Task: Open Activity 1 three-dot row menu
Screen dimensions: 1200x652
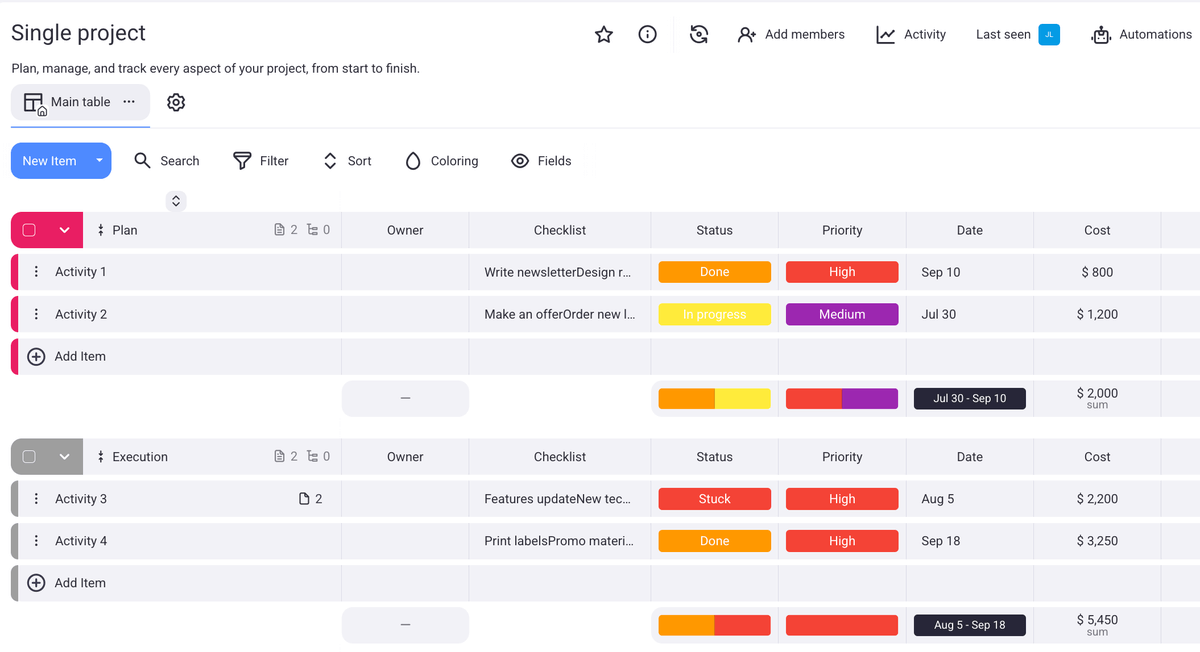Action: coord(36,272)
